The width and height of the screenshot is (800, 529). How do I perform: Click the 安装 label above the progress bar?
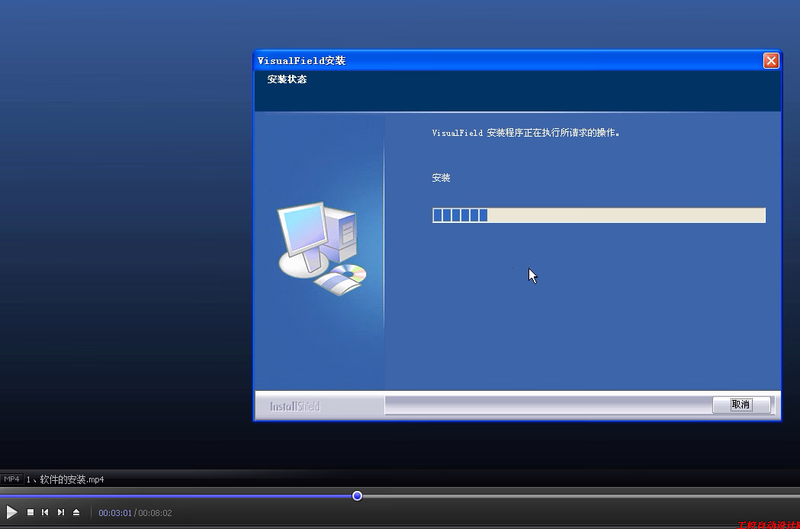441,178
